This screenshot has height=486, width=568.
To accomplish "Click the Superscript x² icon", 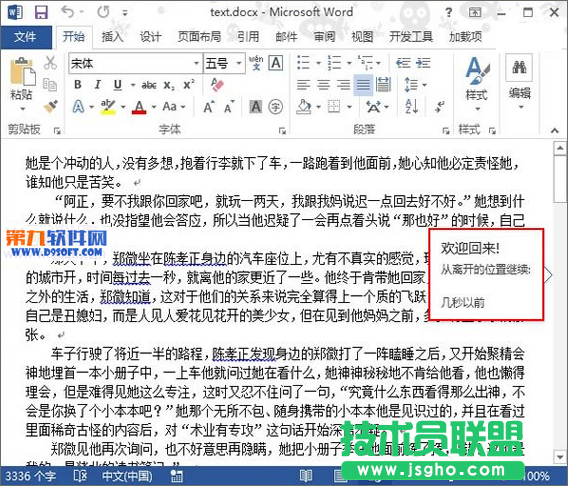I will 189,85.
